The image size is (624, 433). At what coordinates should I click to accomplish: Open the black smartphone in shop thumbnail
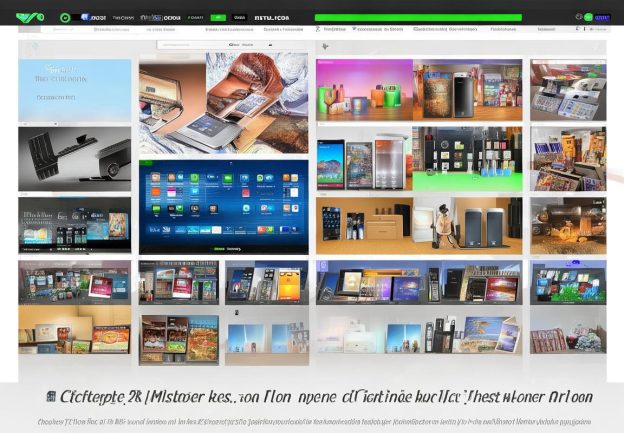pyautogui.click(x=468, y=90)
